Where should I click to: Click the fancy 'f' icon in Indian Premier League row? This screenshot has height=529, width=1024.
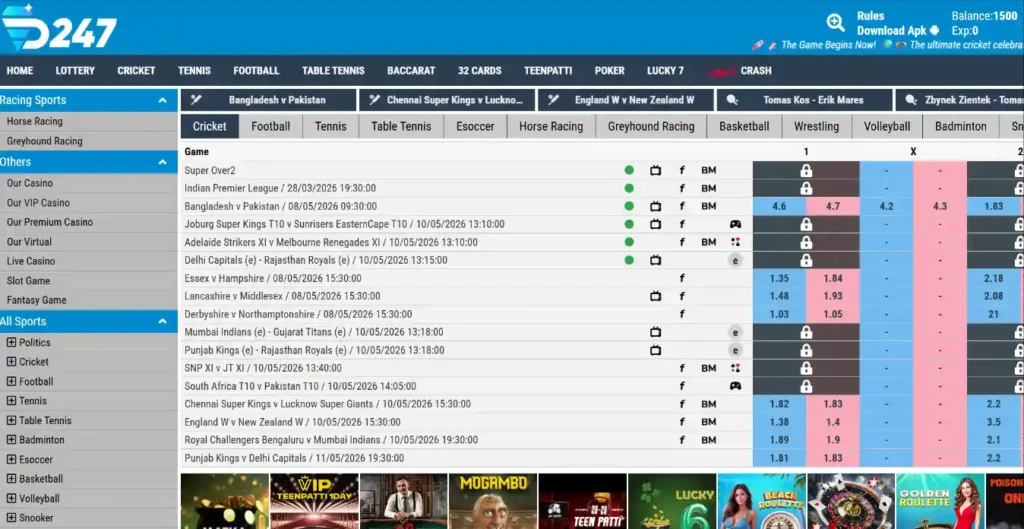click(x=682, y=188)
